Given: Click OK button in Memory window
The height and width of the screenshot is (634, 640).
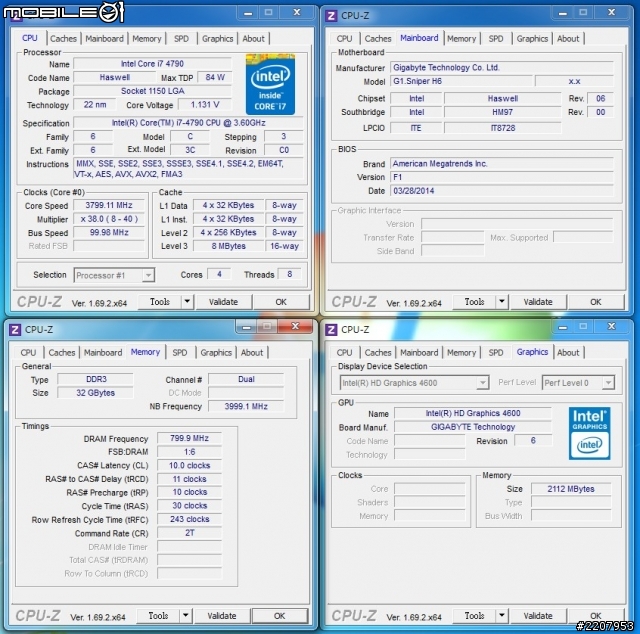Looking at the screenshot, I should coord(280,616).
